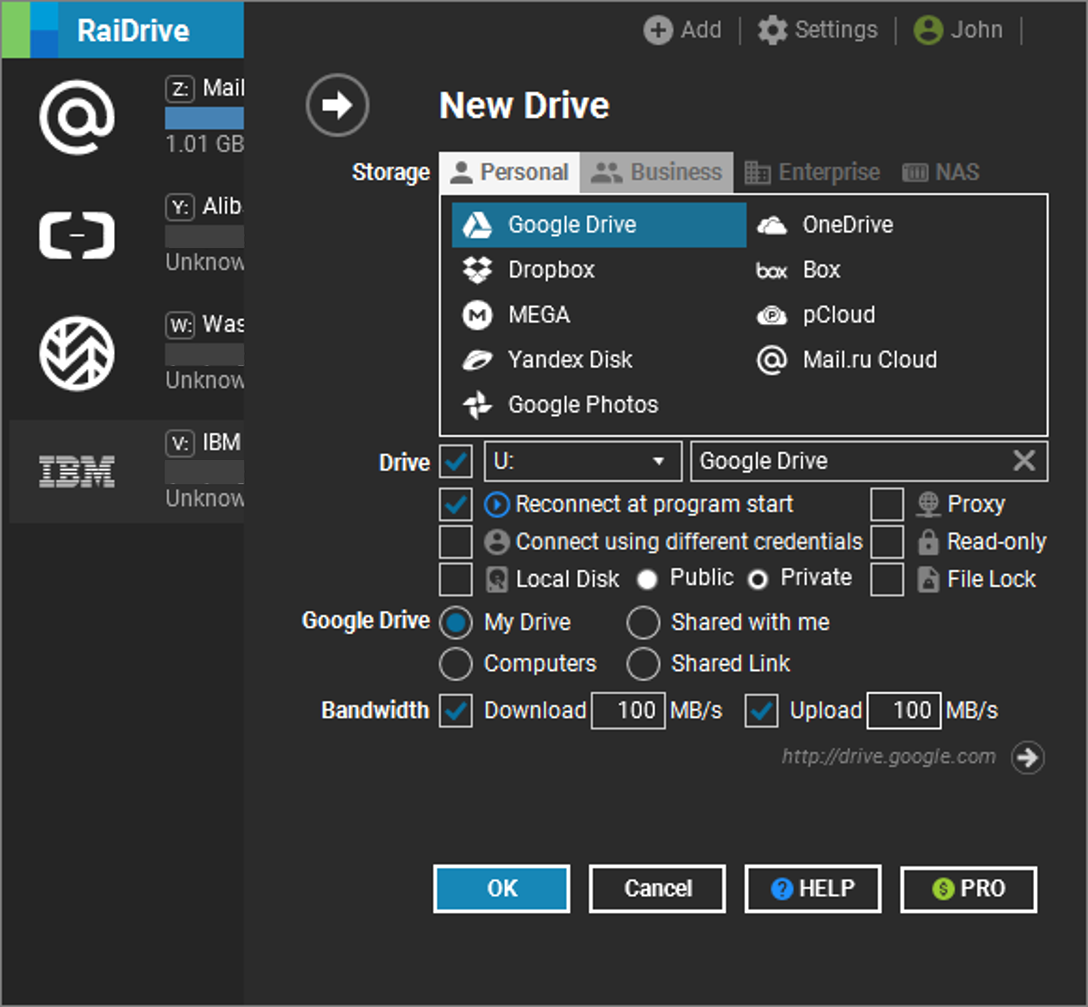This screenshot has width=1088, height=1007.
Task: Click the OK button
Action: point(502,888)
